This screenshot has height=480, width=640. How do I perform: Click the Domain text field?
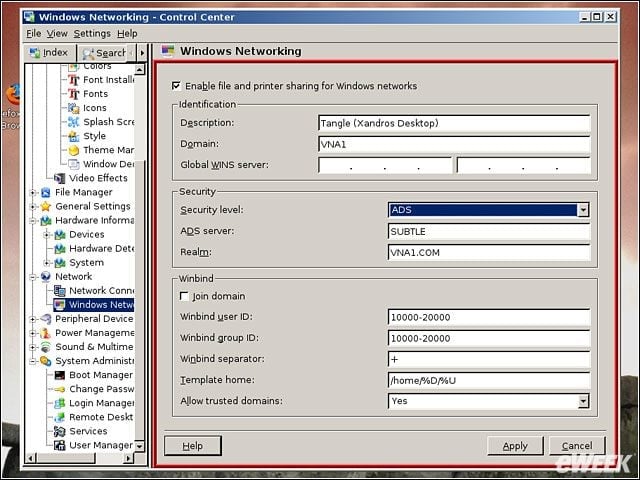(x=454, y=144)
